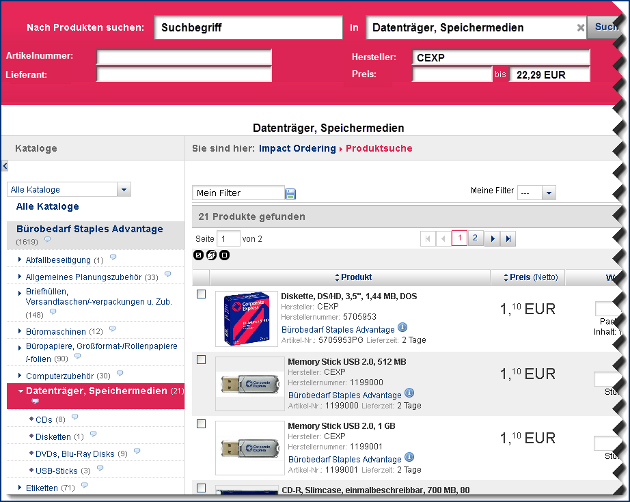
Task: Click the save filter disk icon
Action: point(290,193)
